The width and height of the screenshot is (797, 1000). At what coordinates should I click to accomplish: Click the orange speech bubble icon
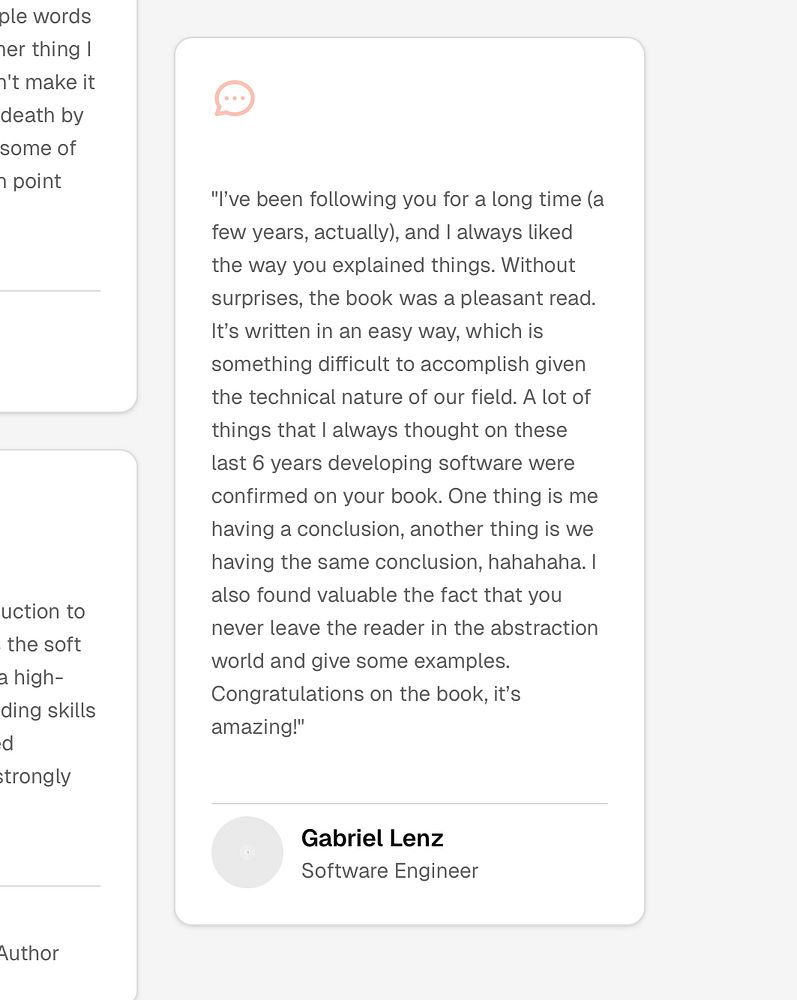235,99
